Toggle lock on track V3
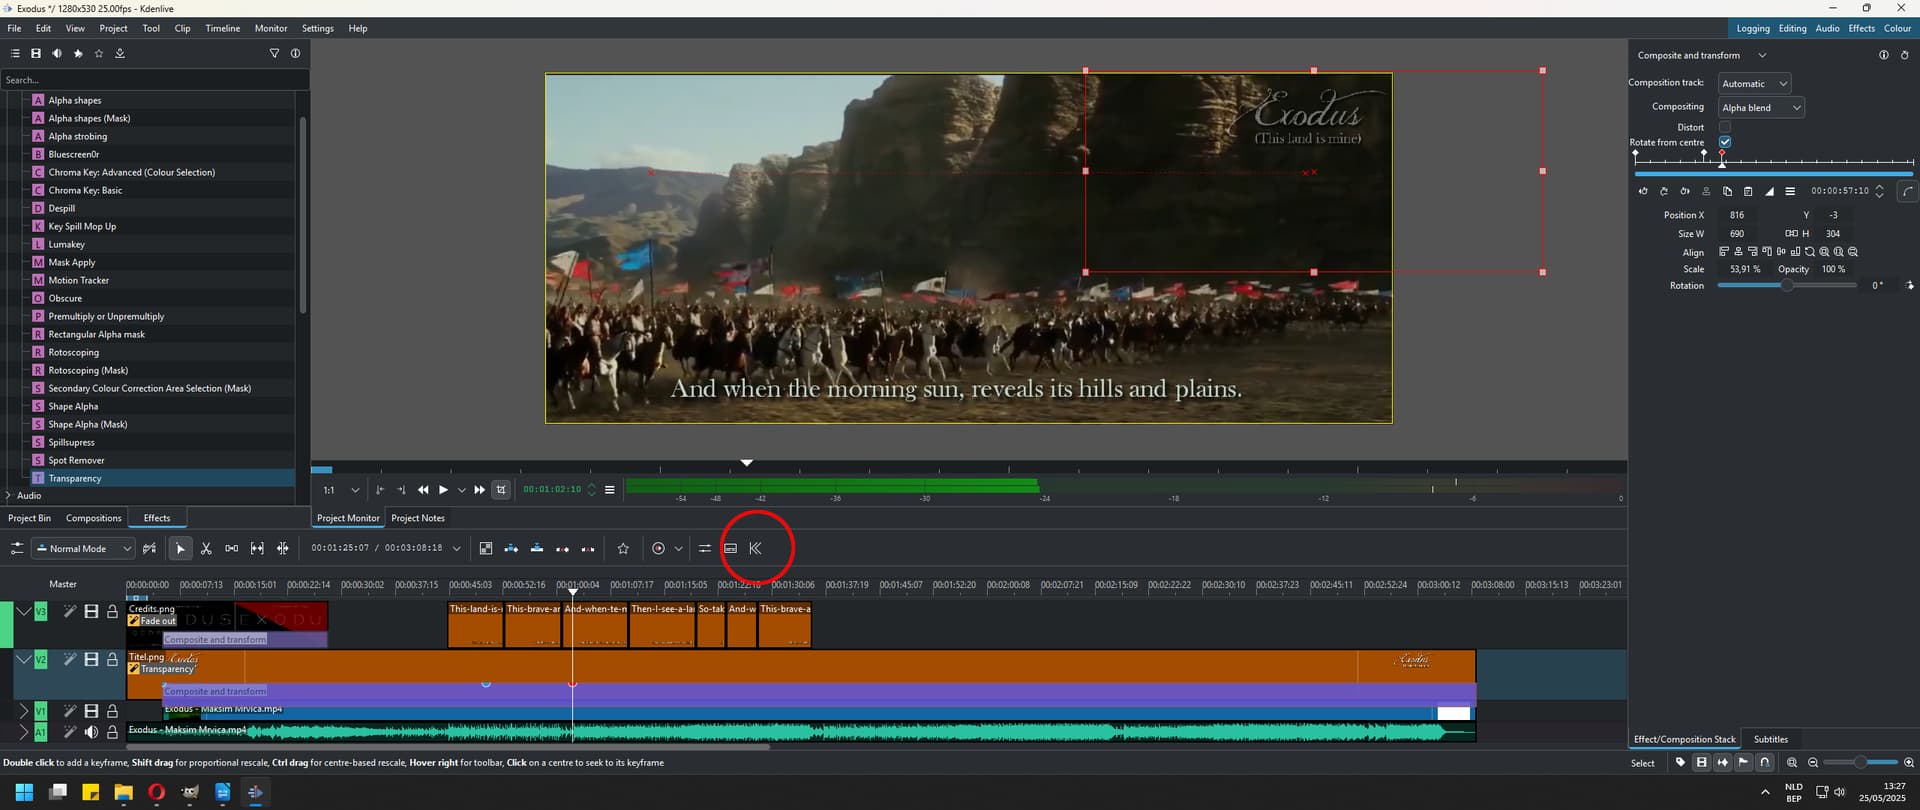The image size is (1920, 810). click(x=112, y=611)
